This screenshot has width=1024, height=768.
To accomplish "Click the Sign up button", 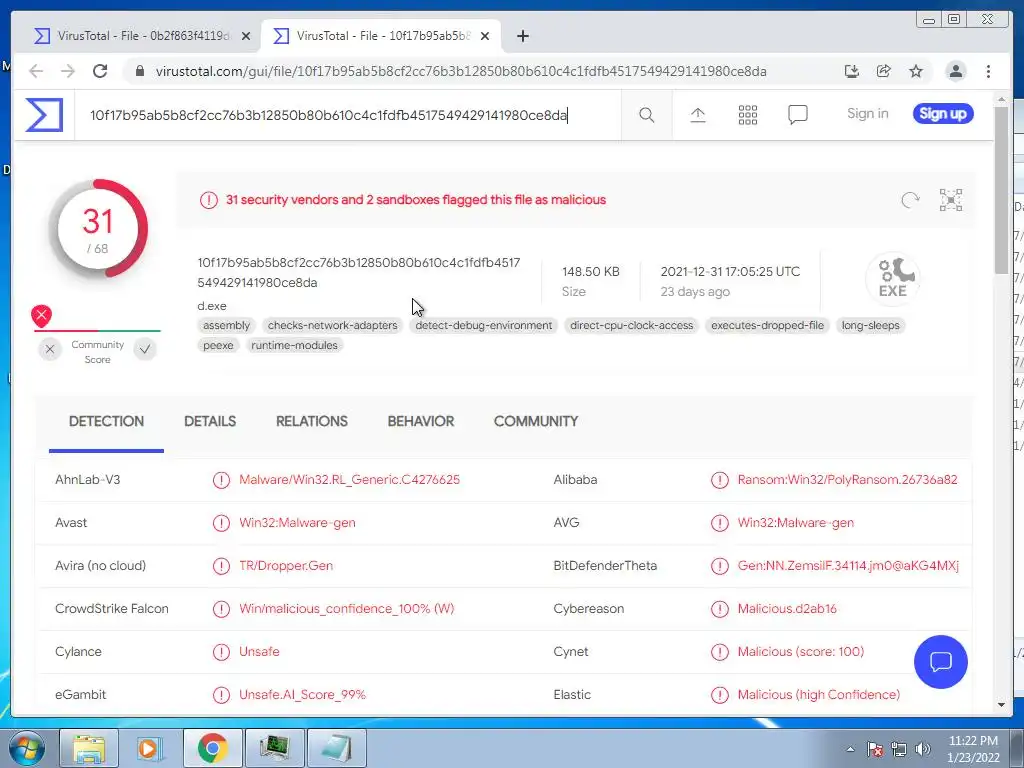I will (x=943, y=114).
